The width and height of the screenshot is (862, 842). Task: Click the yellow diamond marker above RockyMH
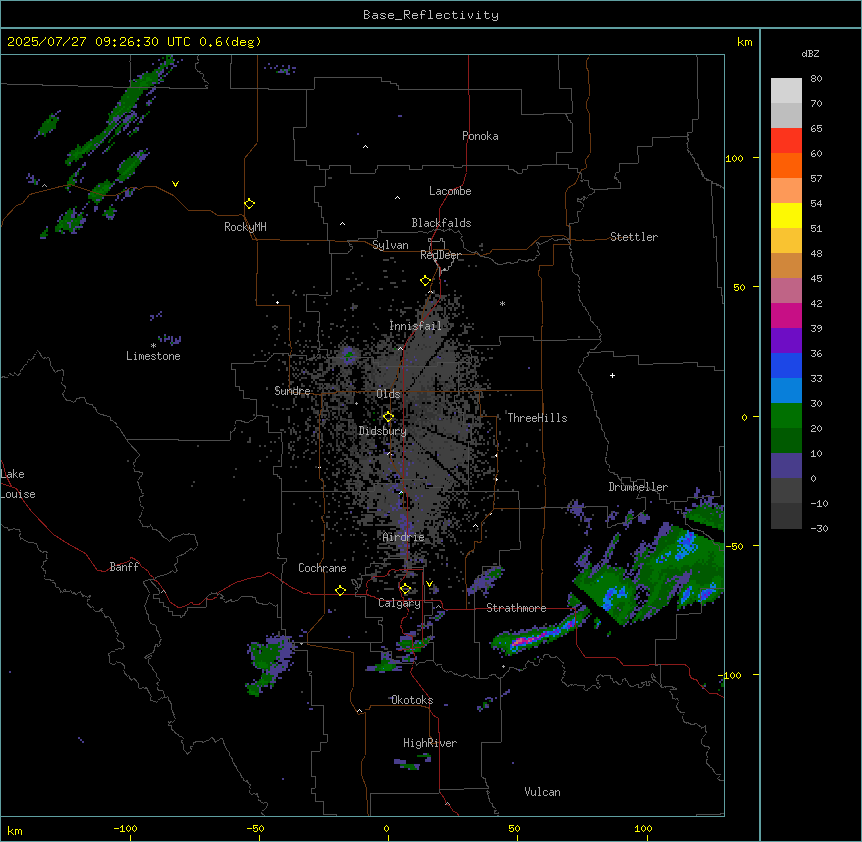tap(249, 203)
